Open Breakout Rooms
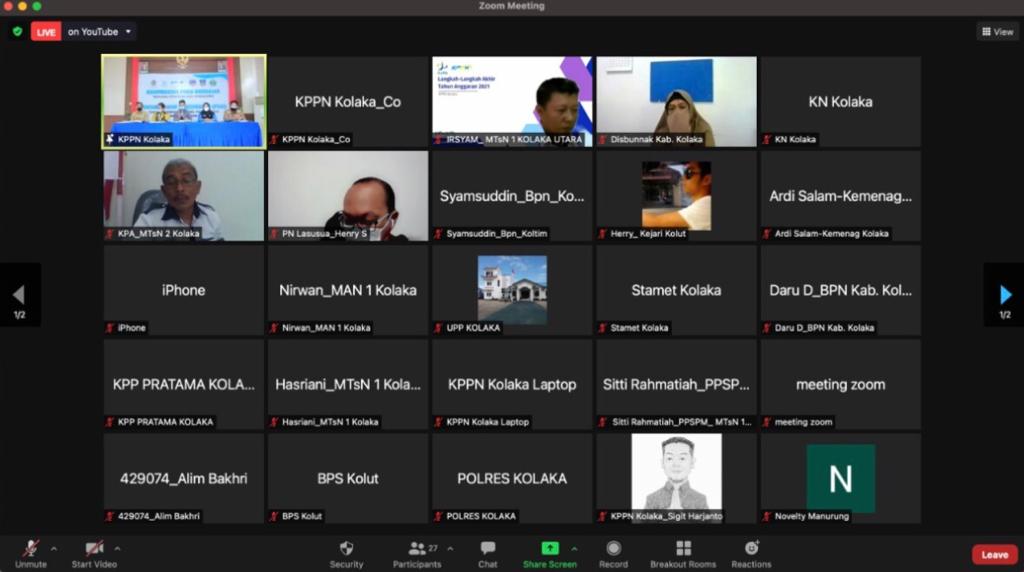 click(683, 549)
